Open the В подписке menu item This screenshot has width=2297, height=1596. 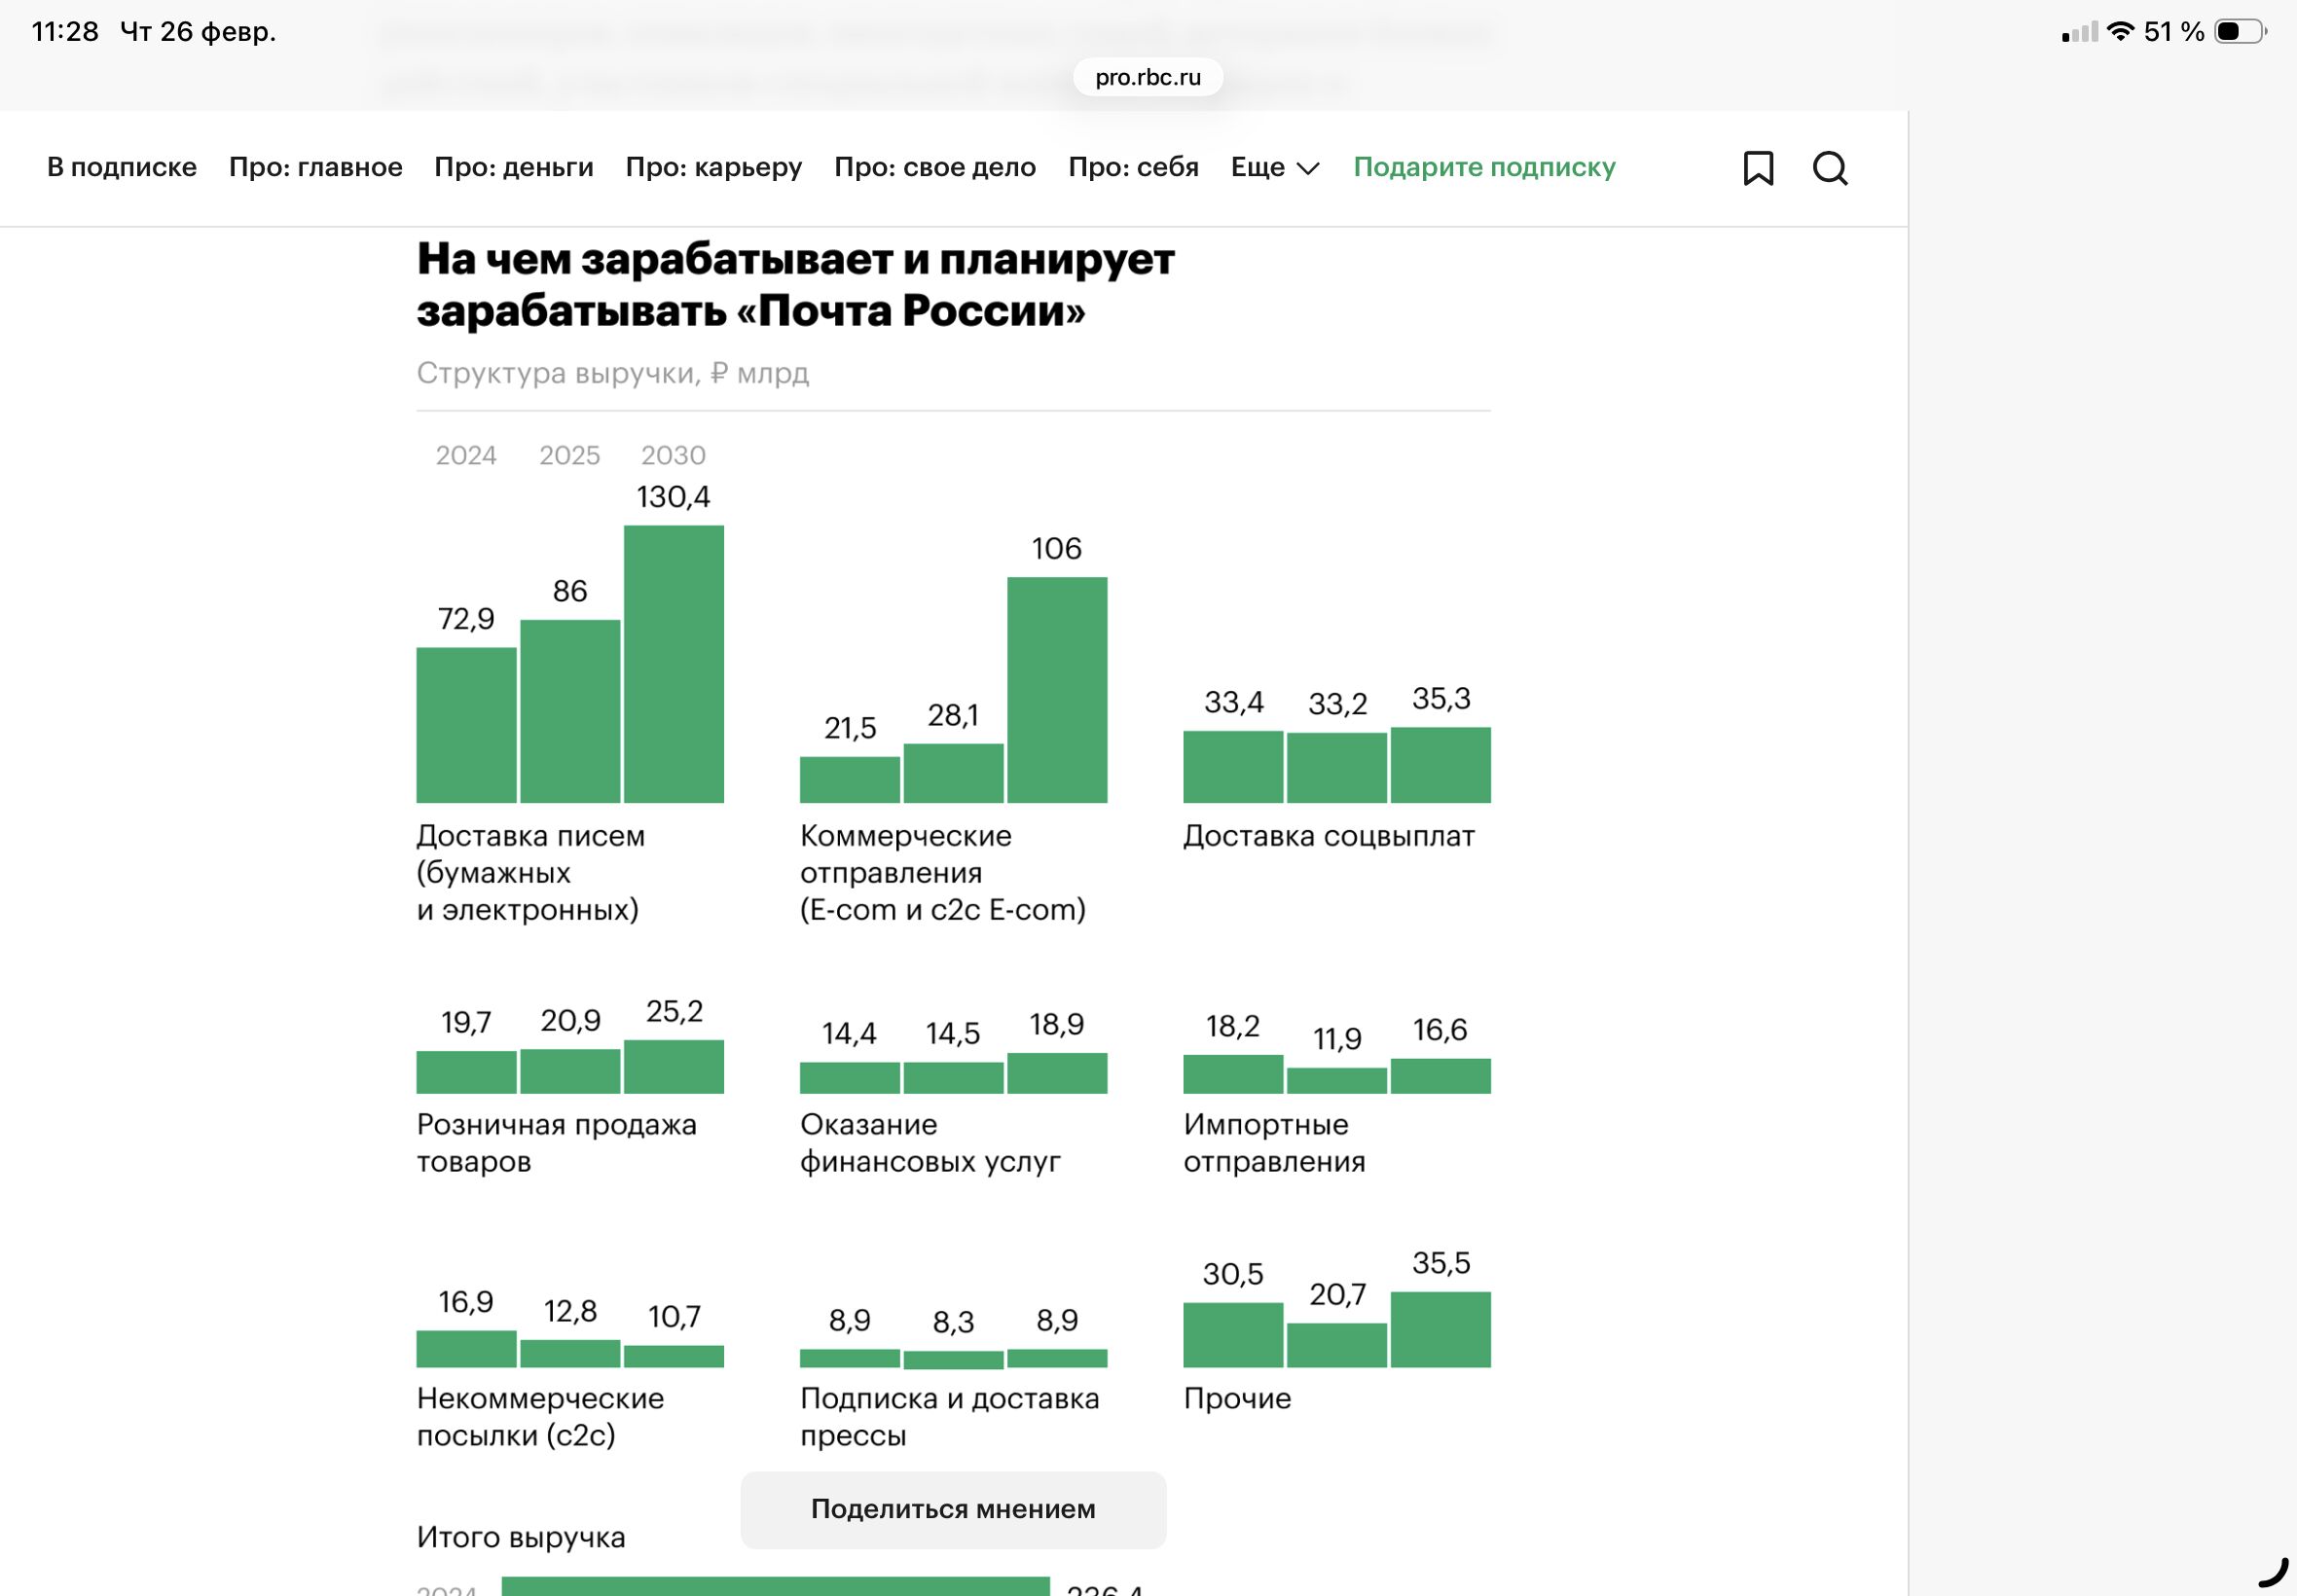122,167
